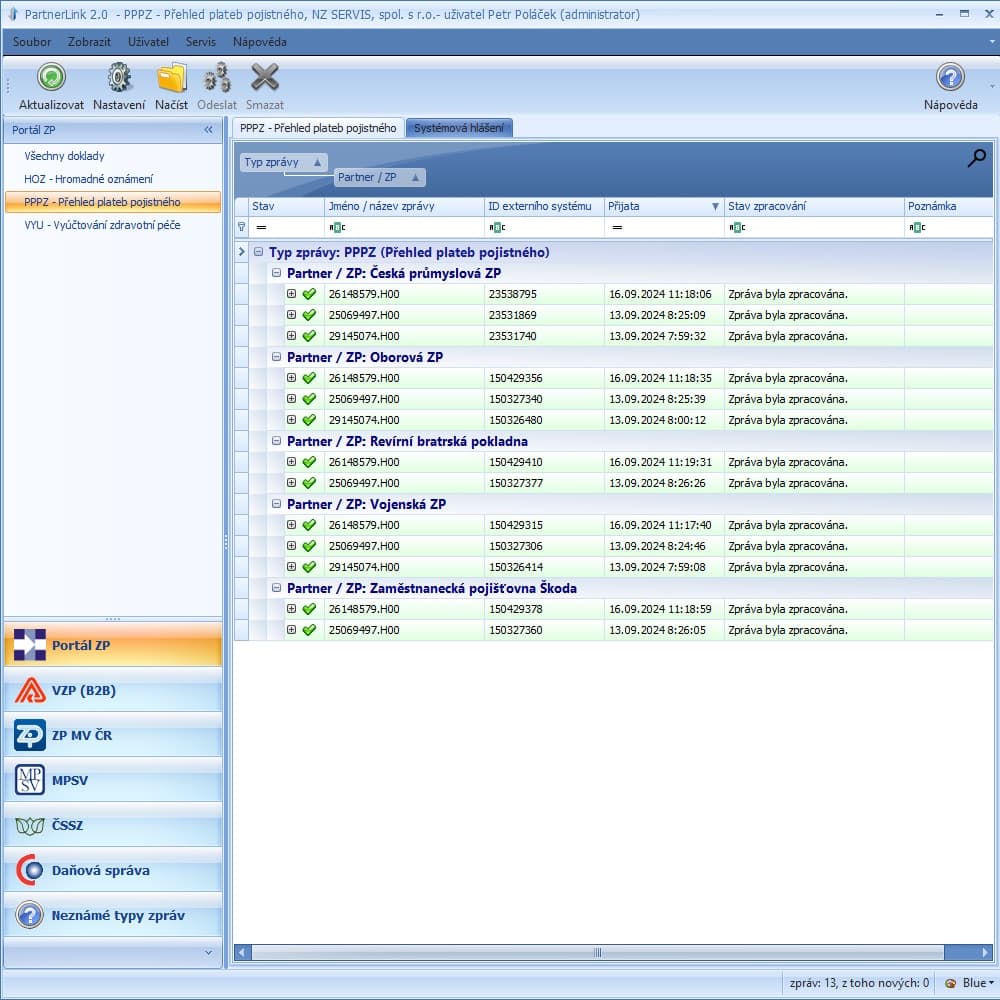
Task: Select Všechny doklady in left list
Action: (64, 156)
